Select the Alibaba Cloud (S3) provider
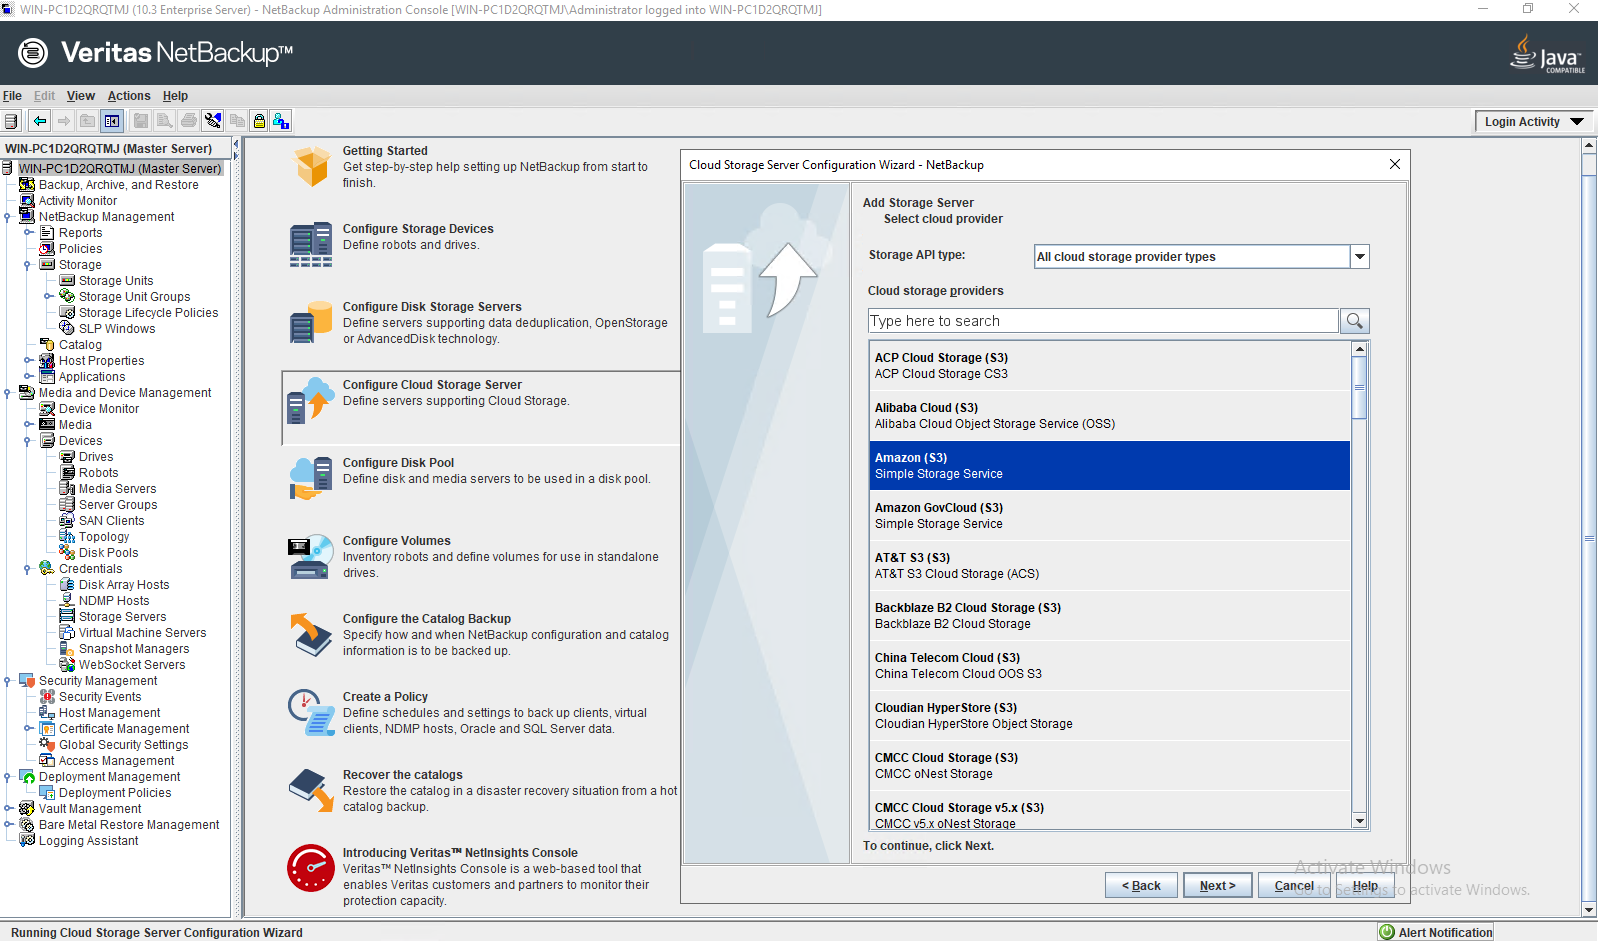The image size is (1598, 941). (x=1110, y=416)
